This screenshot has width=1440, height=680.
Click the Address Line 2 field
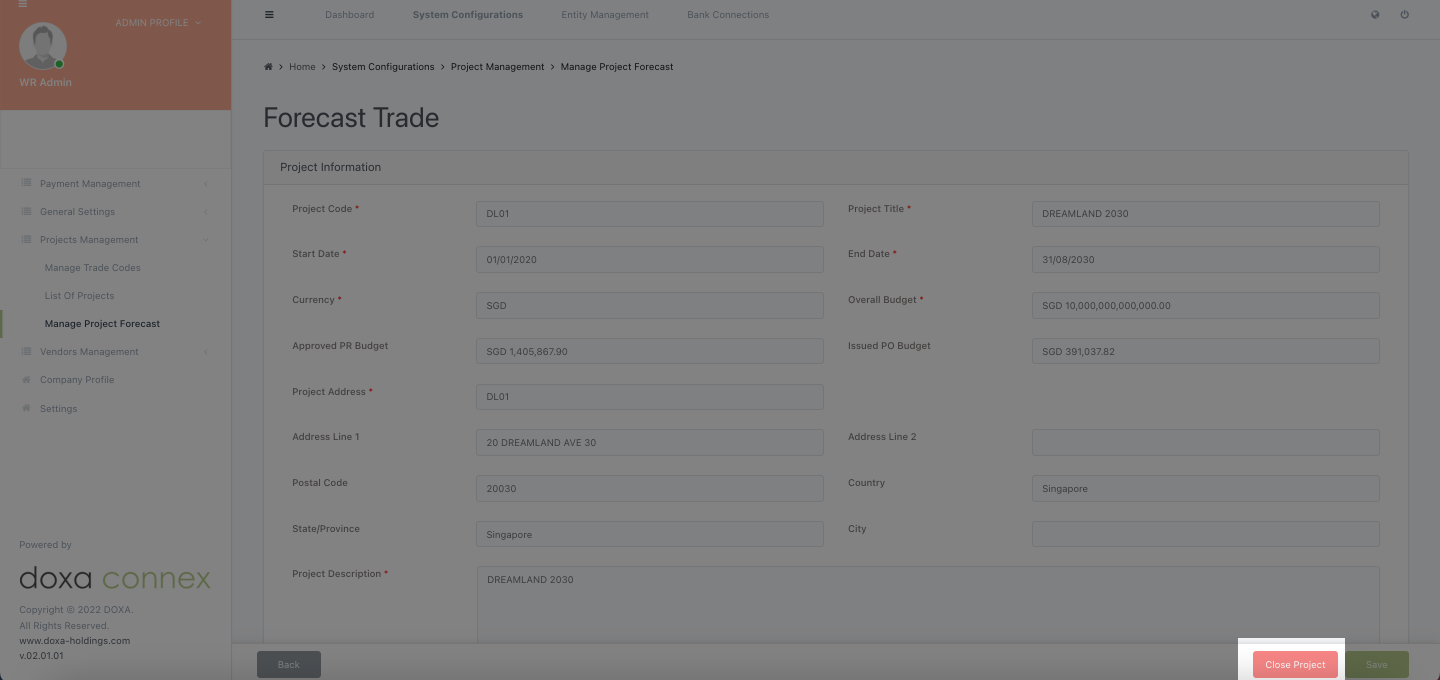pos(1205,442)
